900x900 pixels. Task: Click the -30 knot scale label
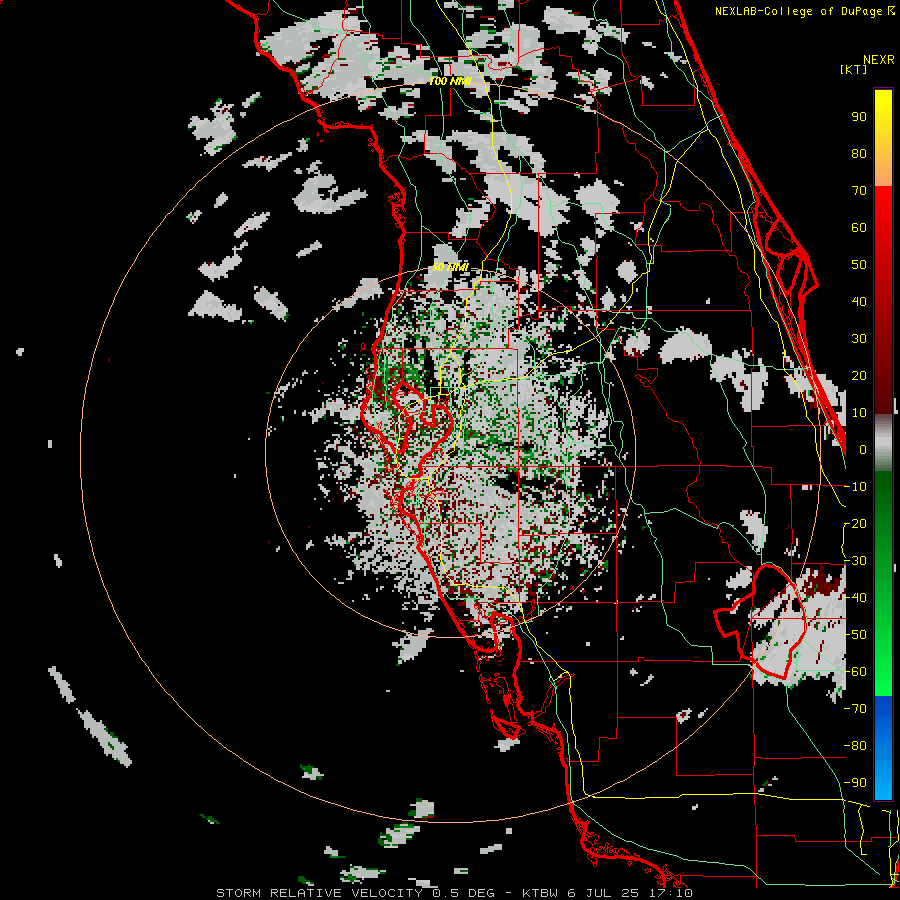pyautogui.click(x=855, y=561)
